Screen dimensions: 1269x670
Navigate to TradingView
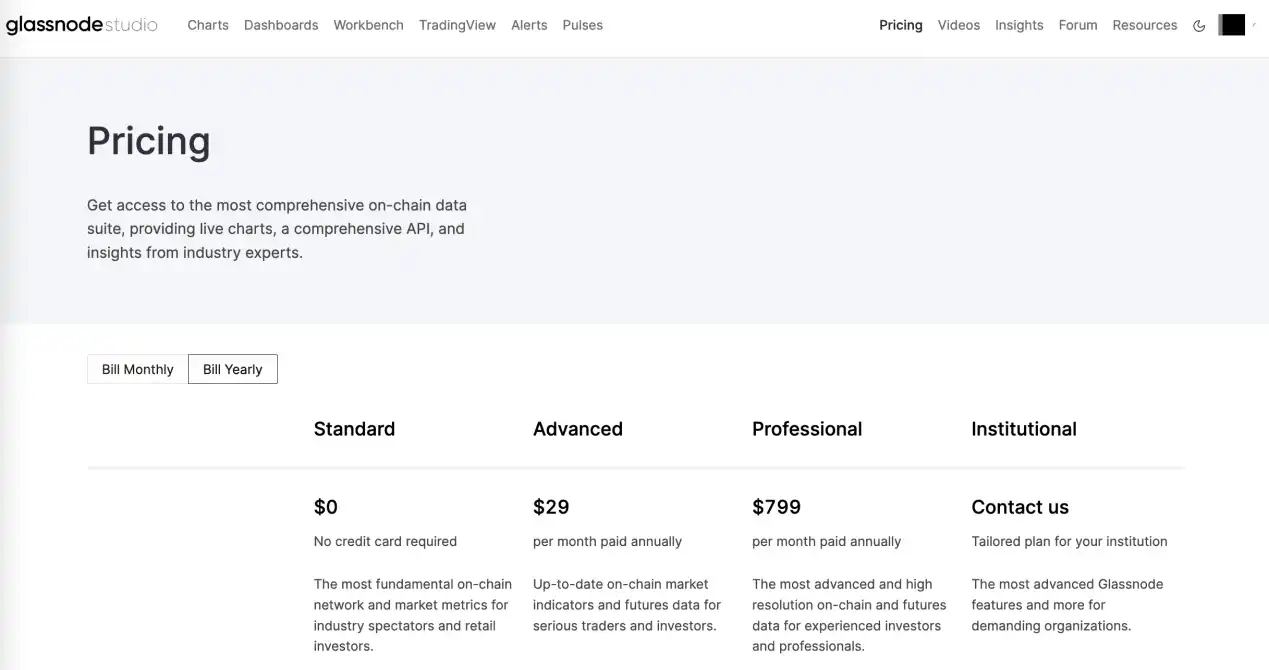click(x=457, y=25)
